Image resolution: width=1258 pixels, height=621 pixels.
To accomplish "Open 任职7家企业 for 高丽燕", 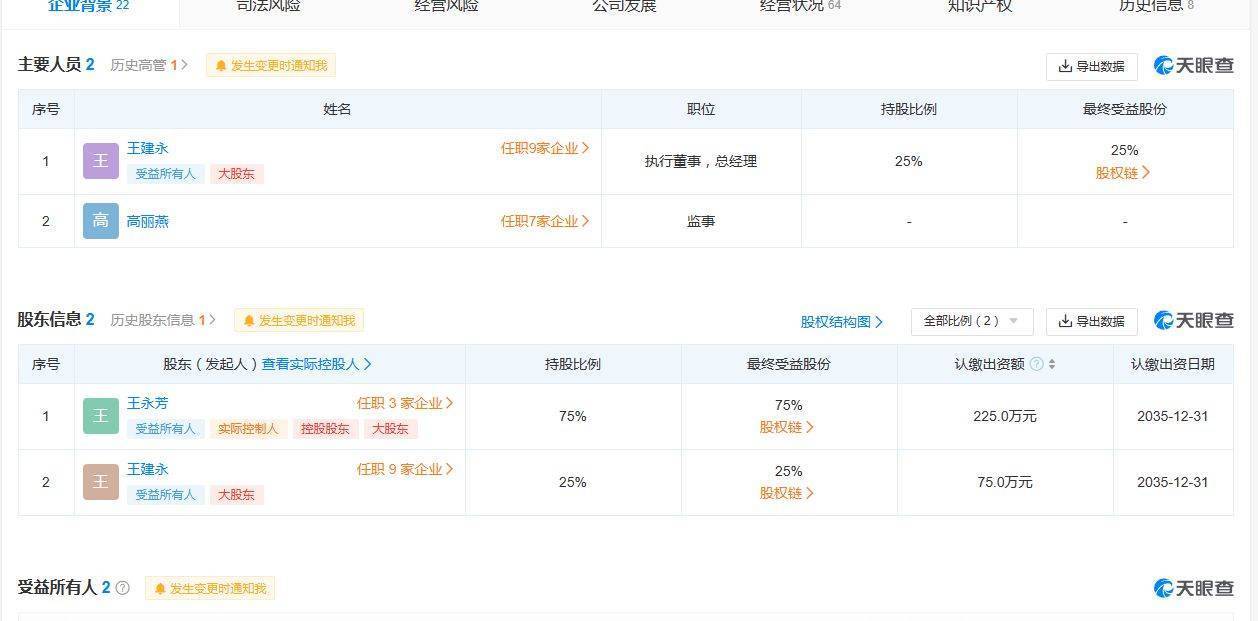I will pyautogui.click(x=545, y=221).
